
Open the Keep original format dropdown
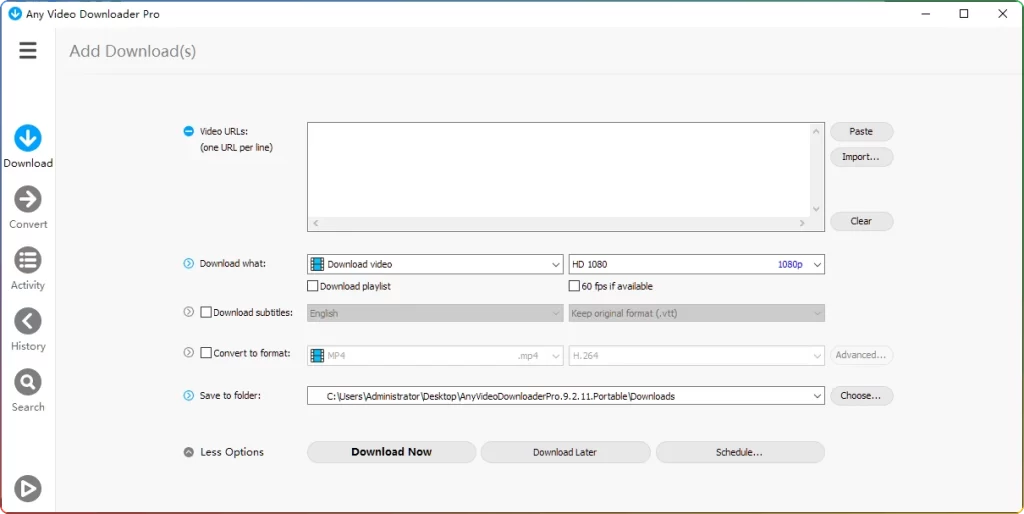[696, 313]
